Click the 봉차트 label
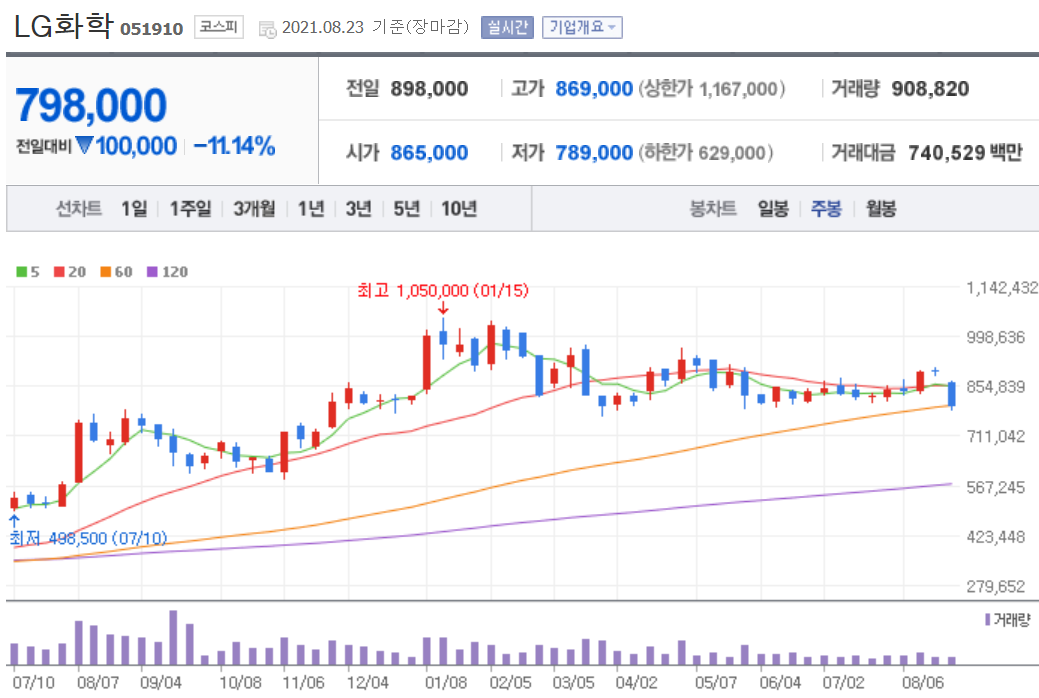This screenshot has height=698, width=1039. pyautogui.click(x=713, y=209)
